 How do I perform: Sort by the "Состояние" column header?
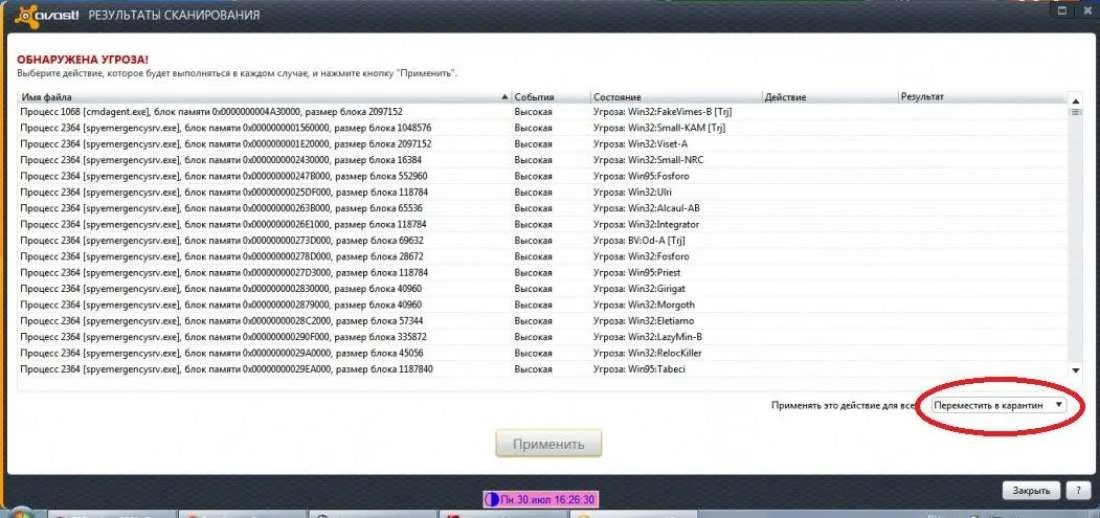[675, 97]
